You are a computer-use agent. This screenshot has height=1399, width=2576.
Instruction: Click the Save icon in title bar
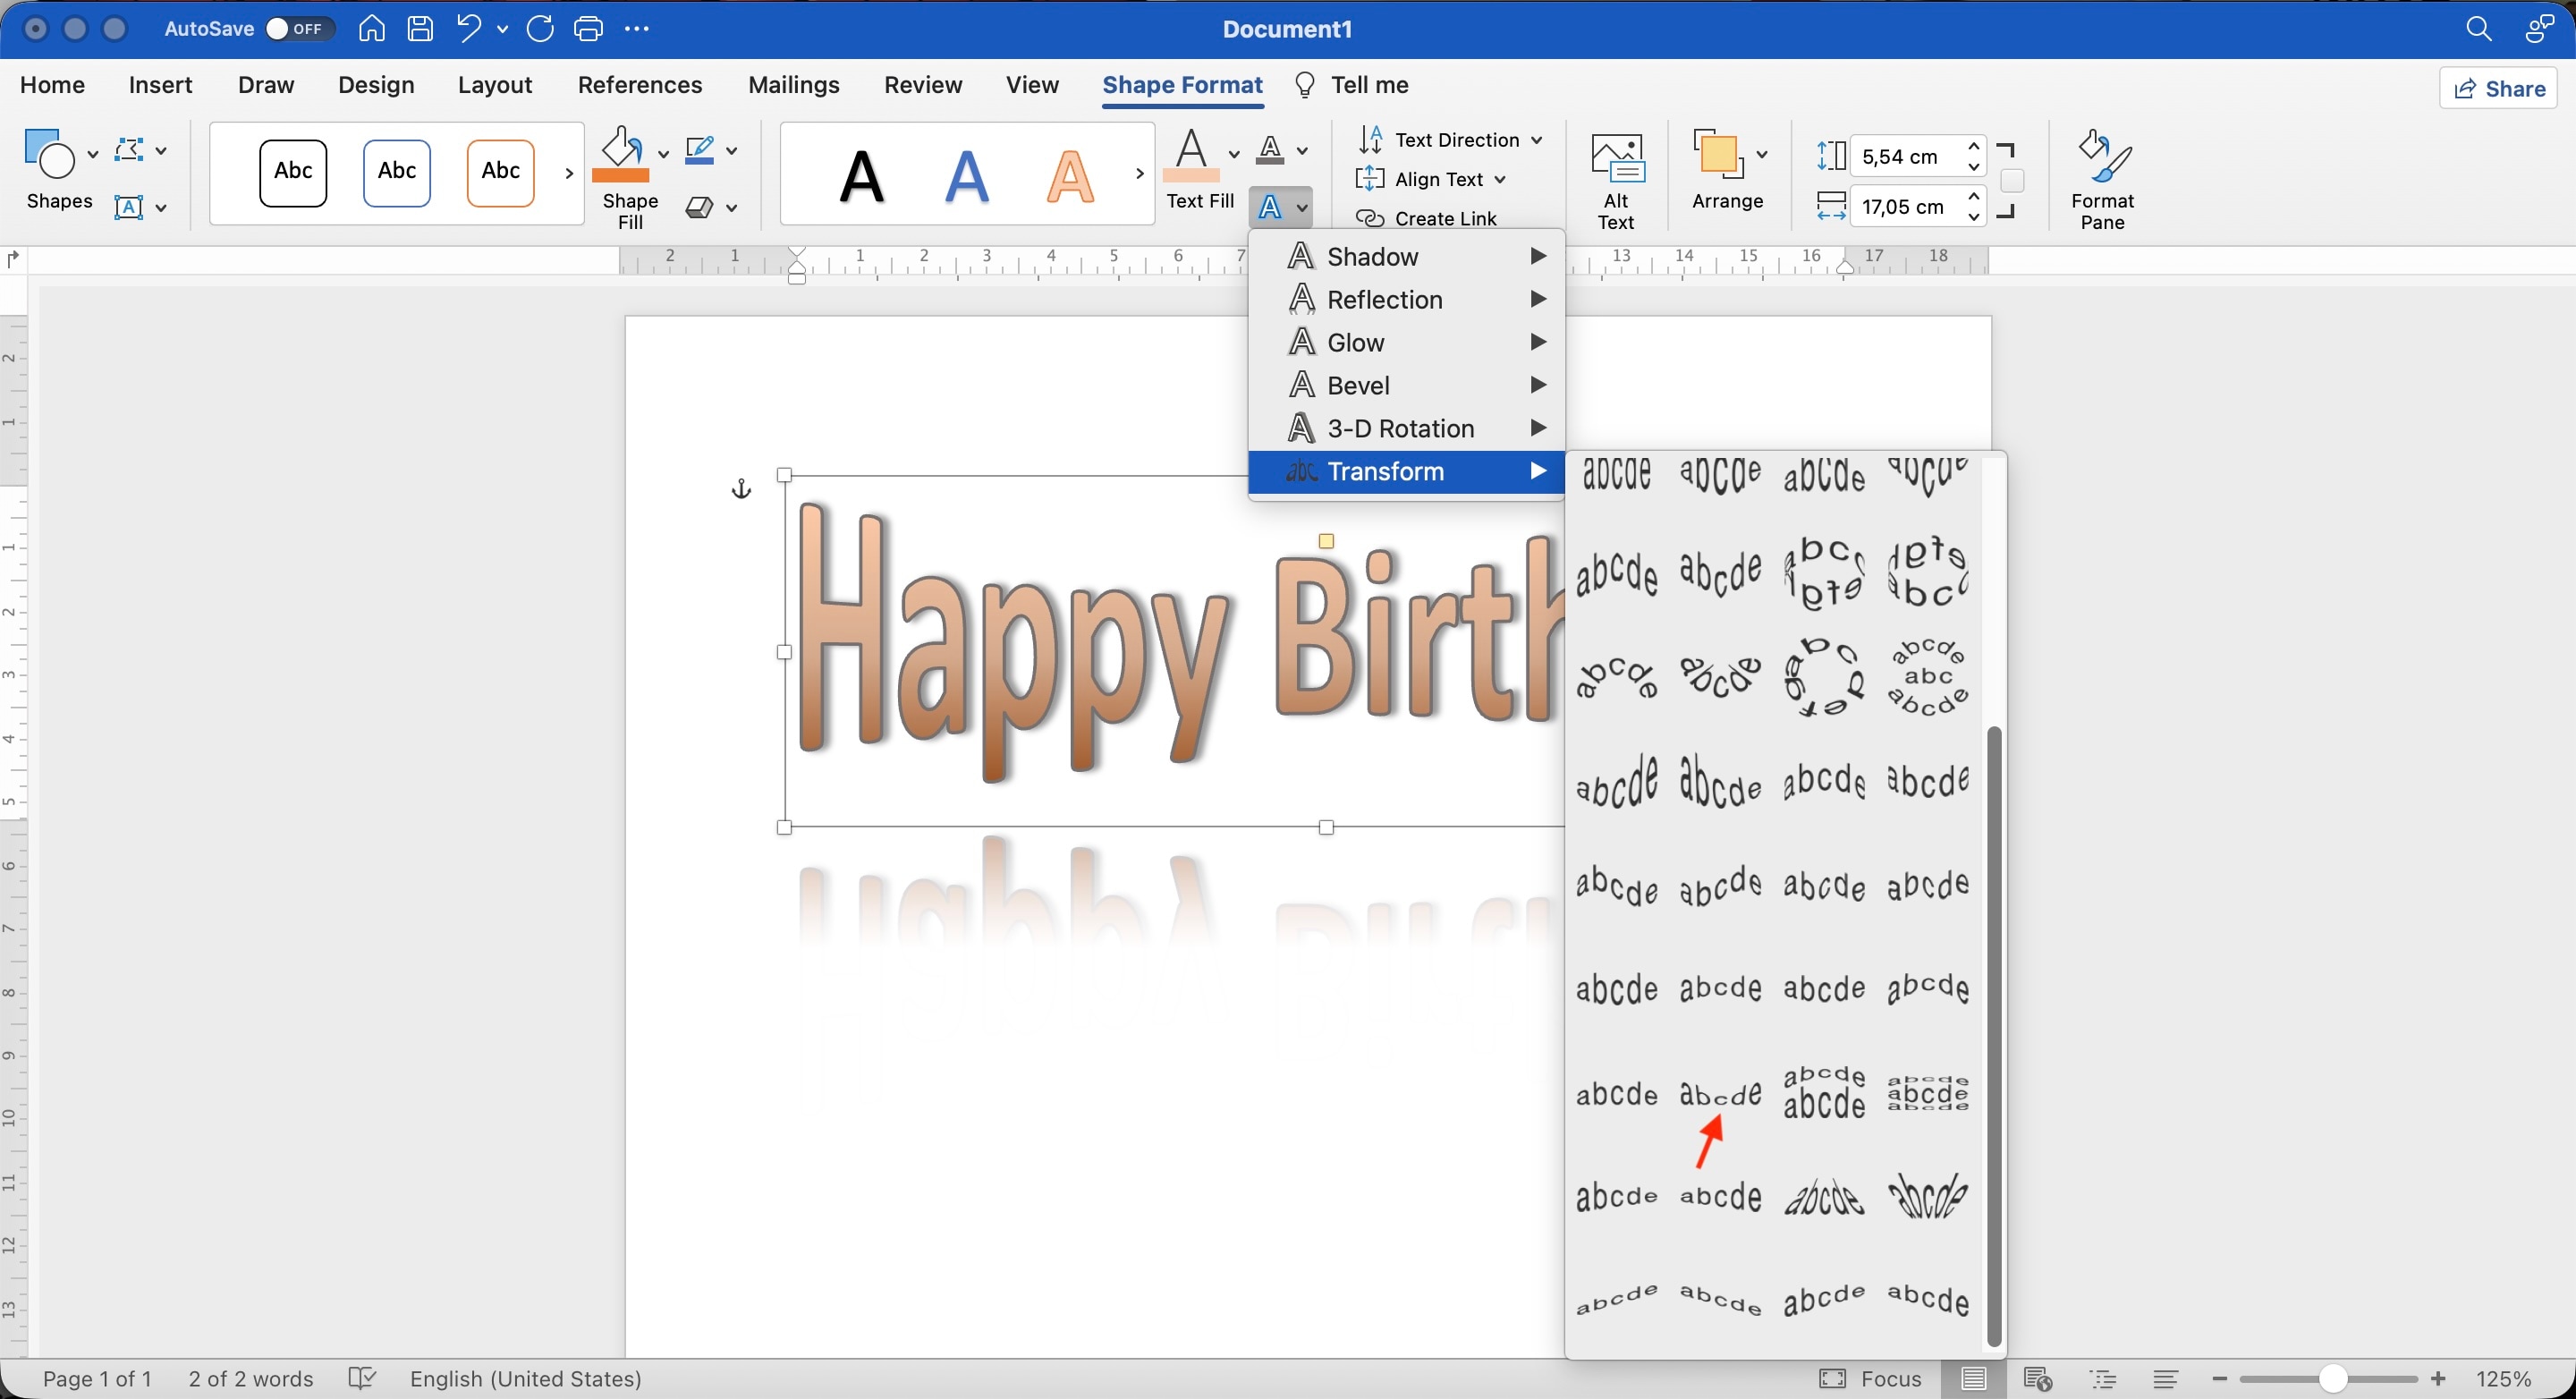click(x=420, y=29)
